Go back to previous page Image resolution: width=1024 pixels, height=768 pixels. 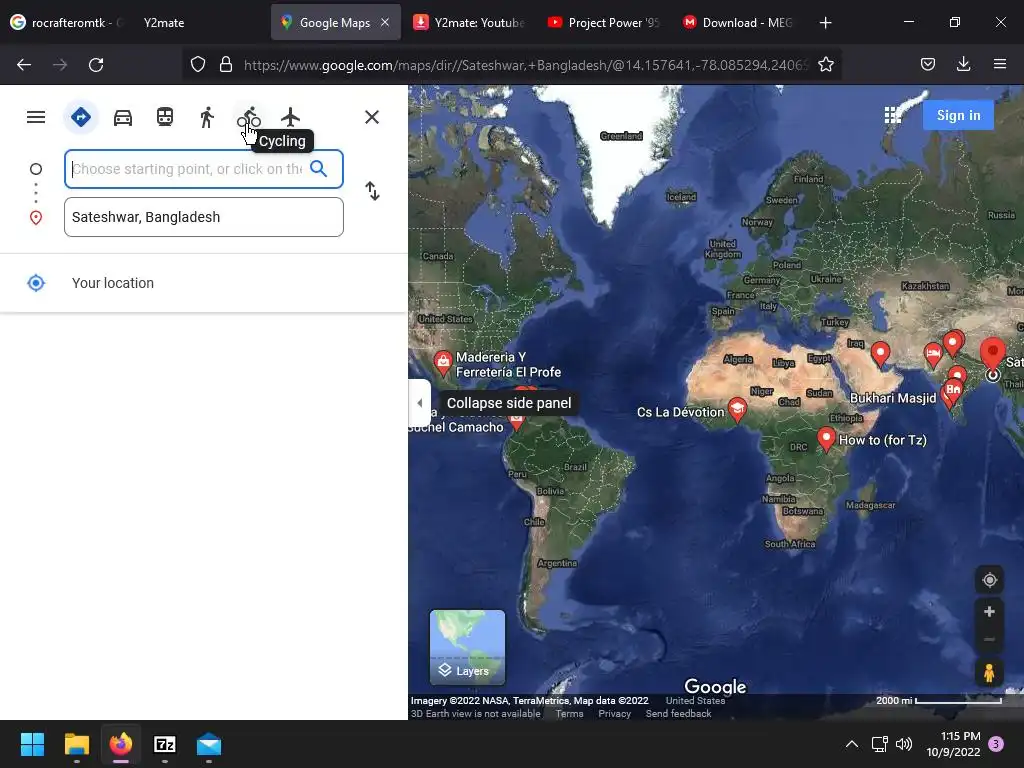[x=24, y=65]
